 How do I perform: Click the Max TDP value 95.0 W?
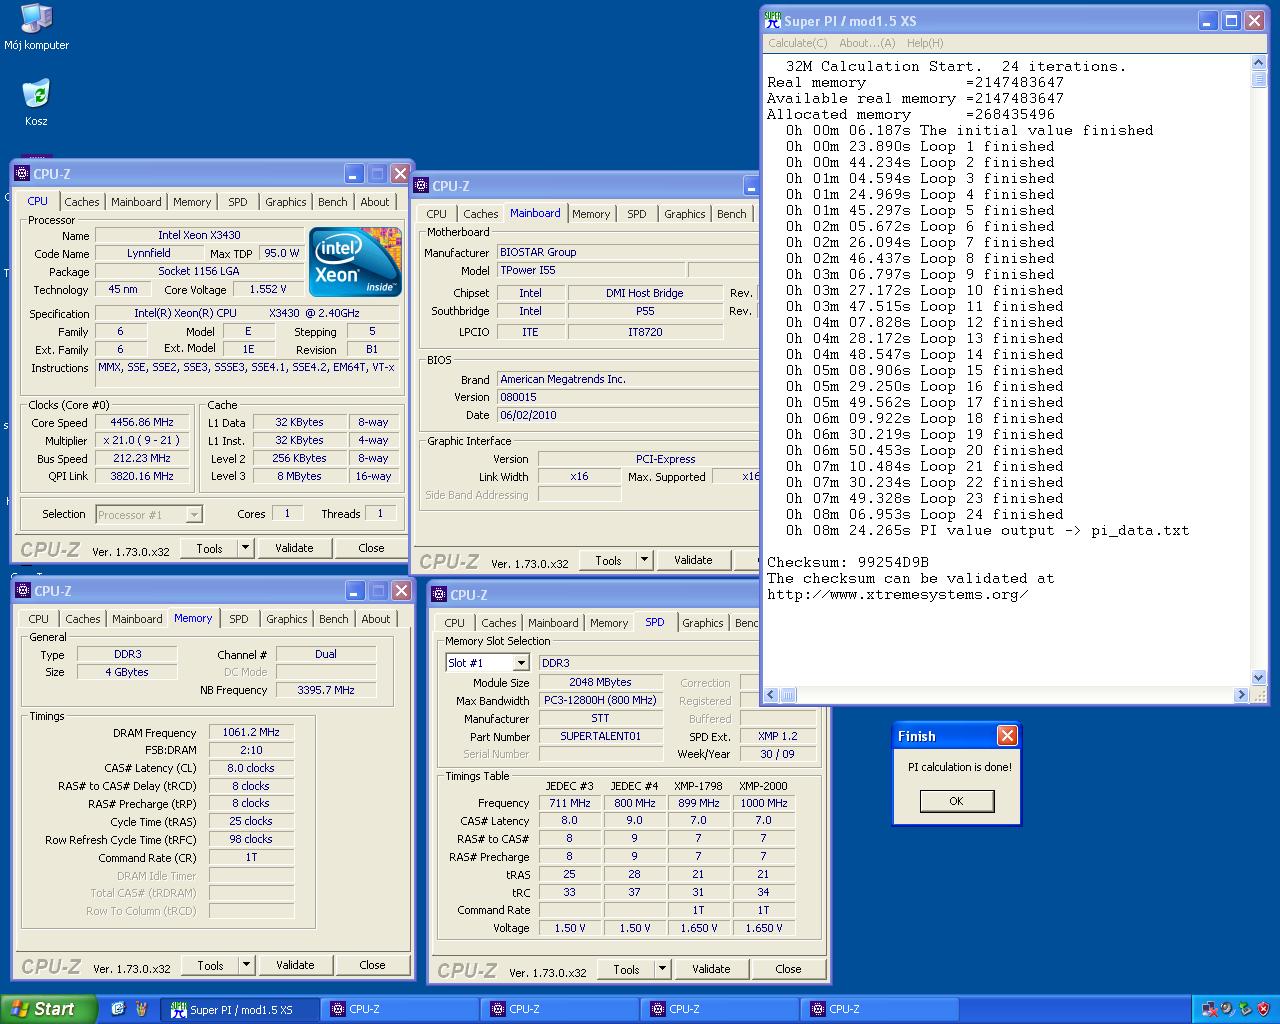(281, 253)
